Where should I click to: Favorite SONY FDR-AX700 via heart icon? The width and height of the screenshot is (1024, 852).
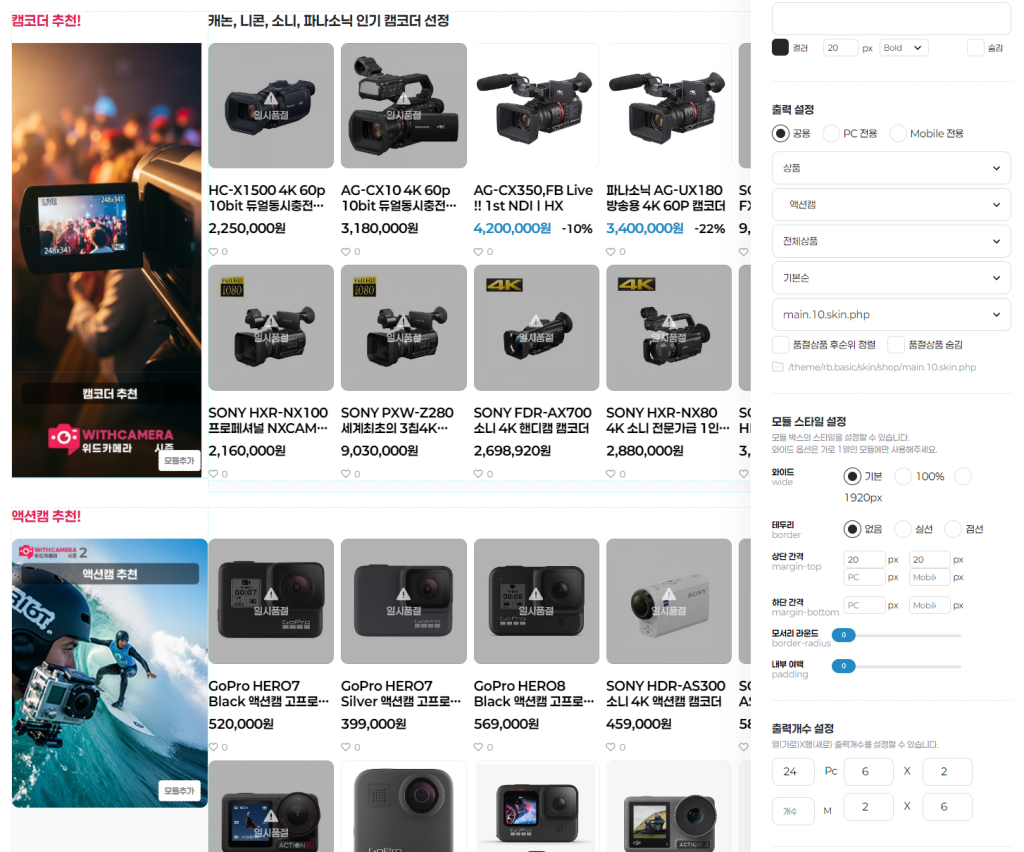coord(478,474)
